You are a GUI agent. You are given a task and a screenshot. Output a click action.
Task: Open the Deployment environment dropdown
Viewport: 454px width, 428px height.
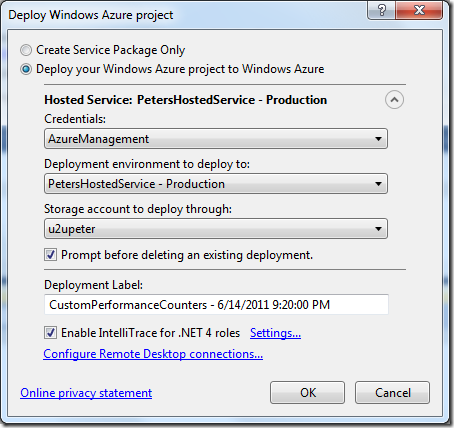pos(216,184)
